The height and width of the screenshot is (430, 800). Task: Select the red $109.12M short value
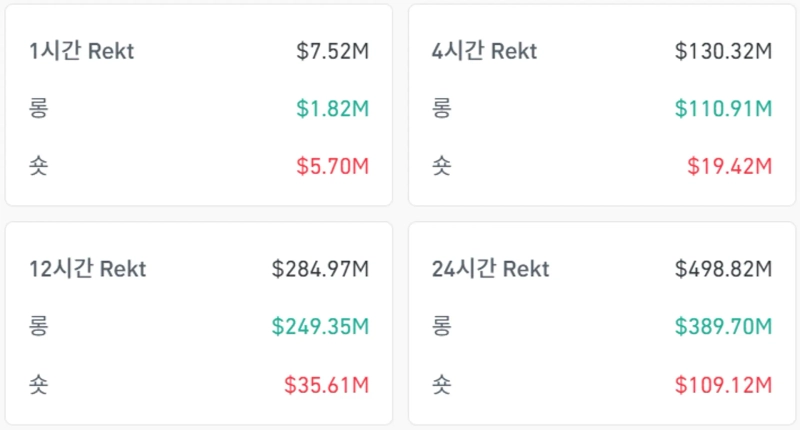tap(723, 383)
